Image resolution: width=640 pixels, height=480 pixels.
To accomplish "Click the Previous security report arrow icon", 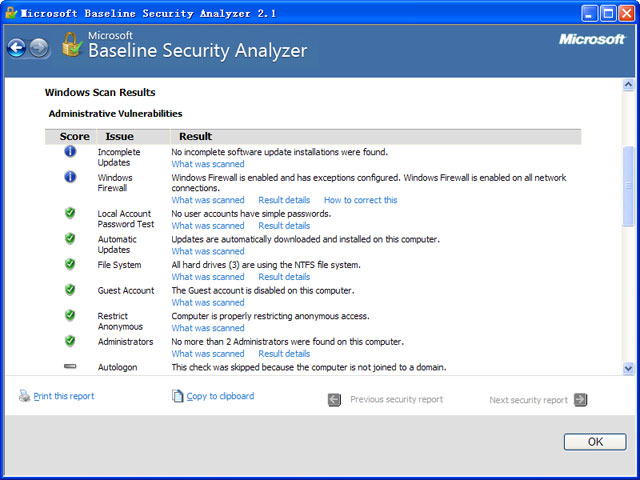I will (334, 400).
